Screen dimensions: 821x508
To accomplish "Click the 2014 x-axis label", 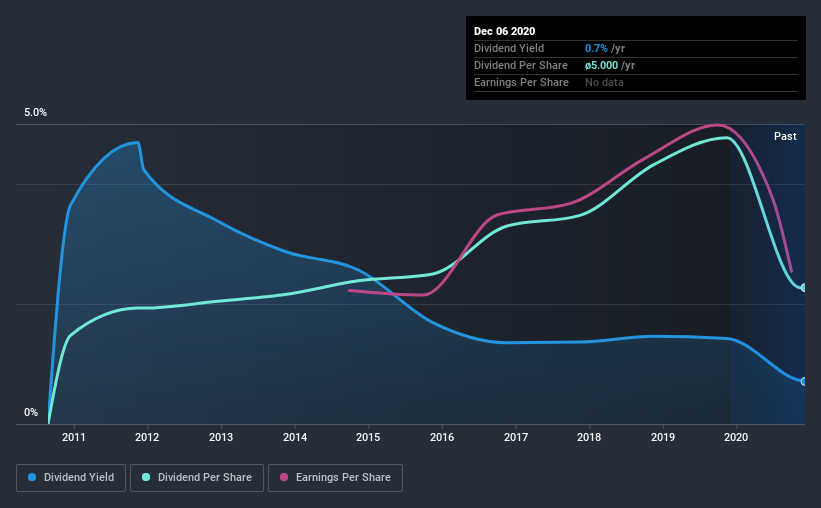I will coord(295,437).
